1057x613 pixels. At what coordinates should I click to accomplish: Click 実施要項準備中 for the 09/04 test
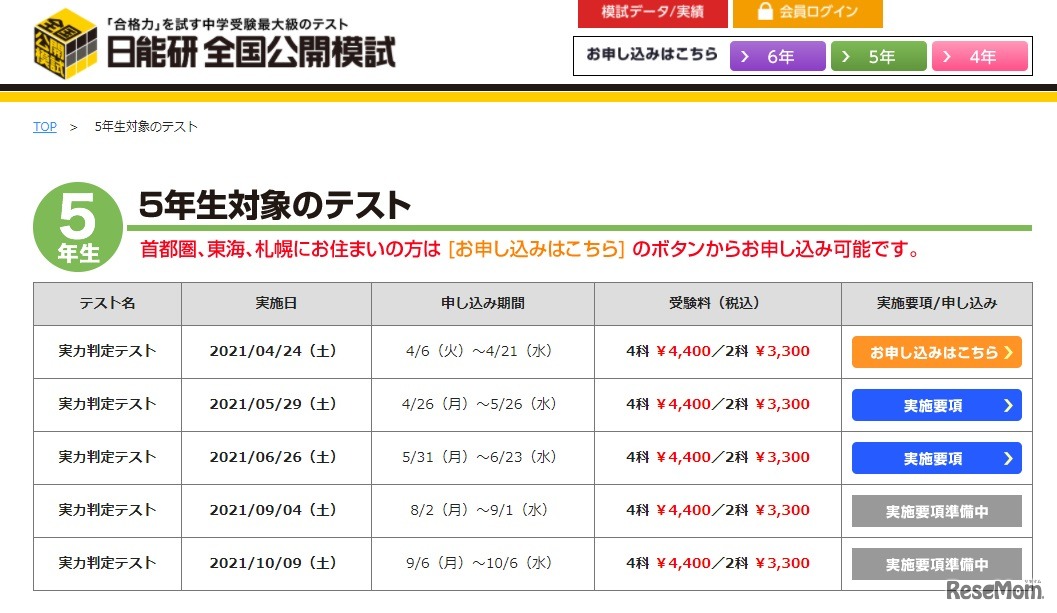936,510
